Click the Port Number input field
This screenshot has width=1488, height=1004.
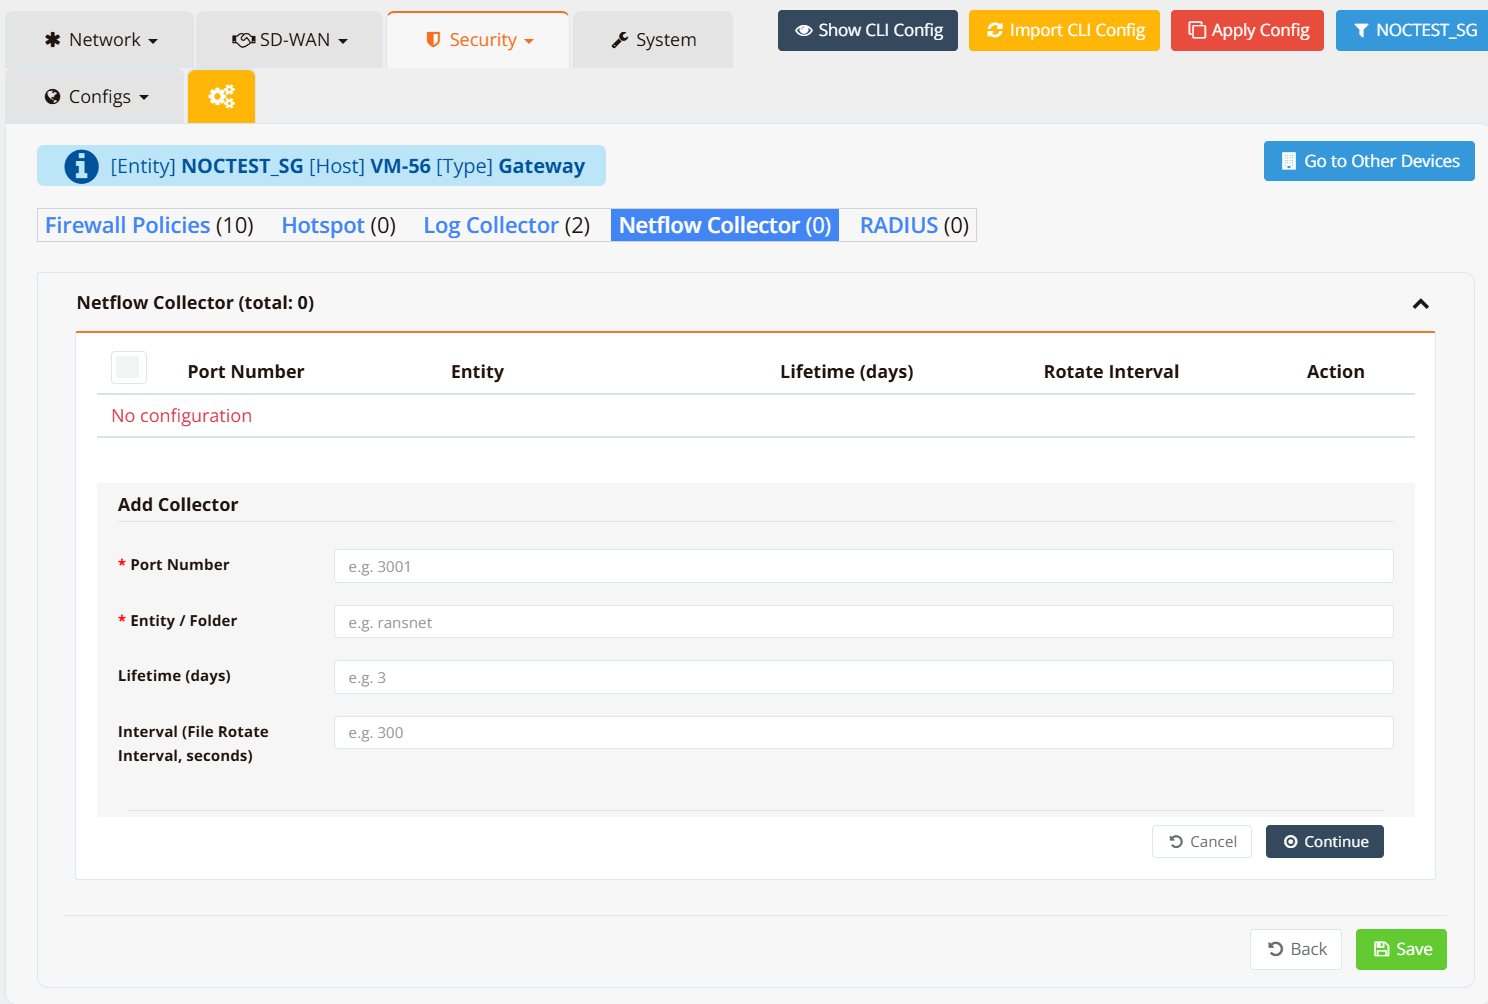tap(862, 566)
